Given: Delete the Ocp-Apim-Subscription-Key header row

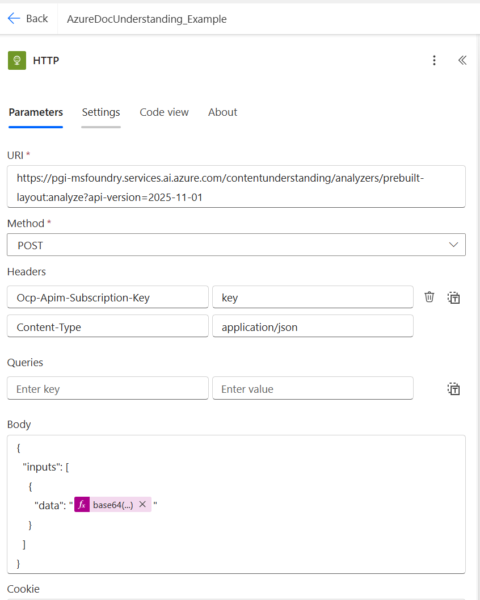Looking at the screenshot, I should (429, 297).
